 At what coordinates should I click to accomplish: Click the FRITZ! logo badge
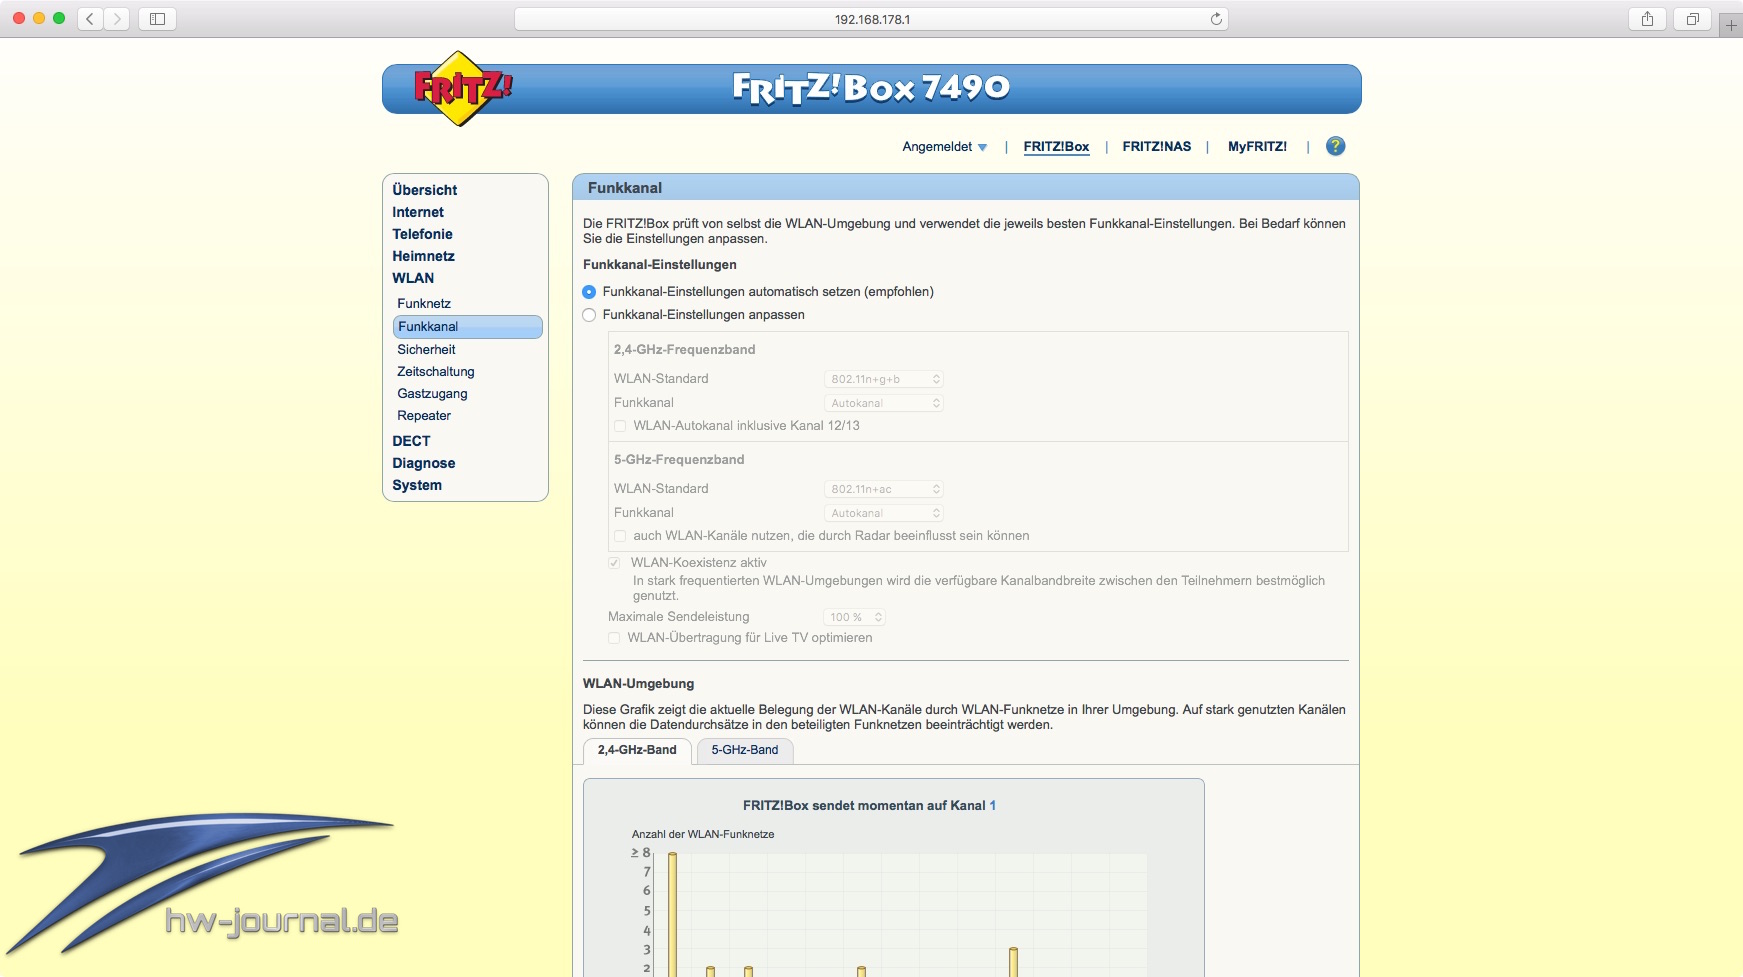[461, 89]
